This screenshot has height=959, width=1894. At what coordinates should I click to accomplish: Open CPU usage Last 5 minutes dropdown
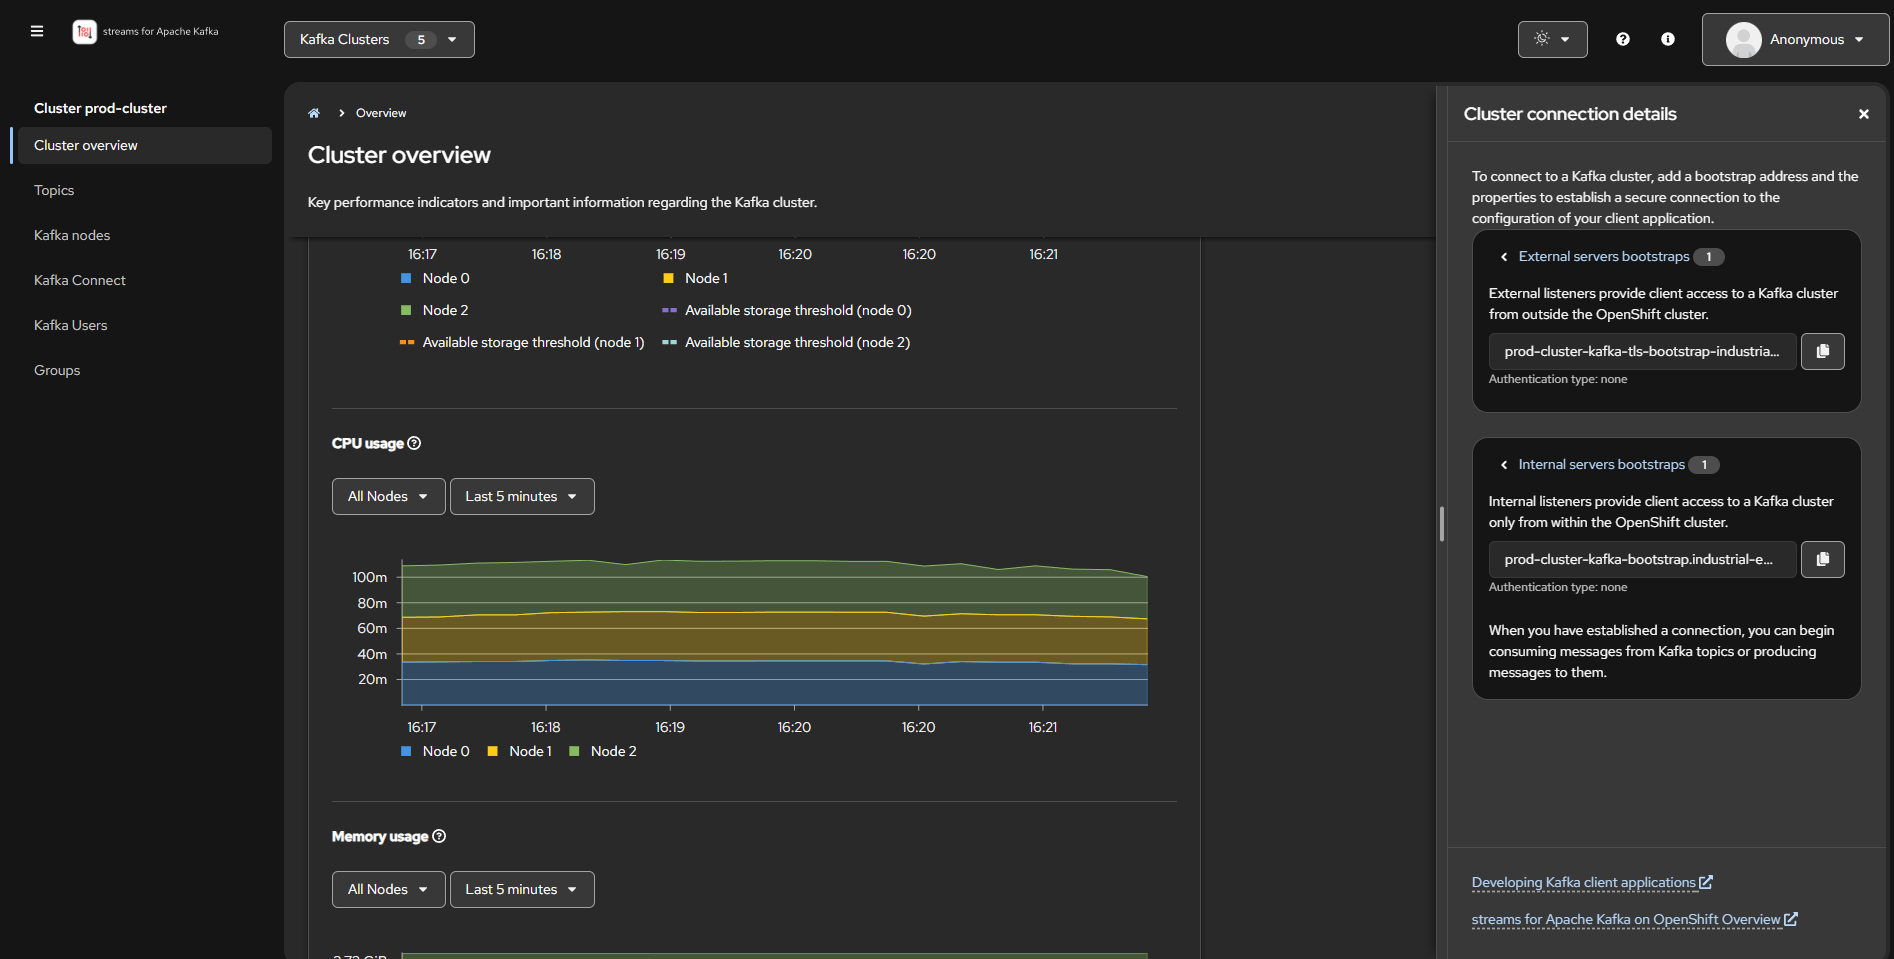click(x=522, y=496)
